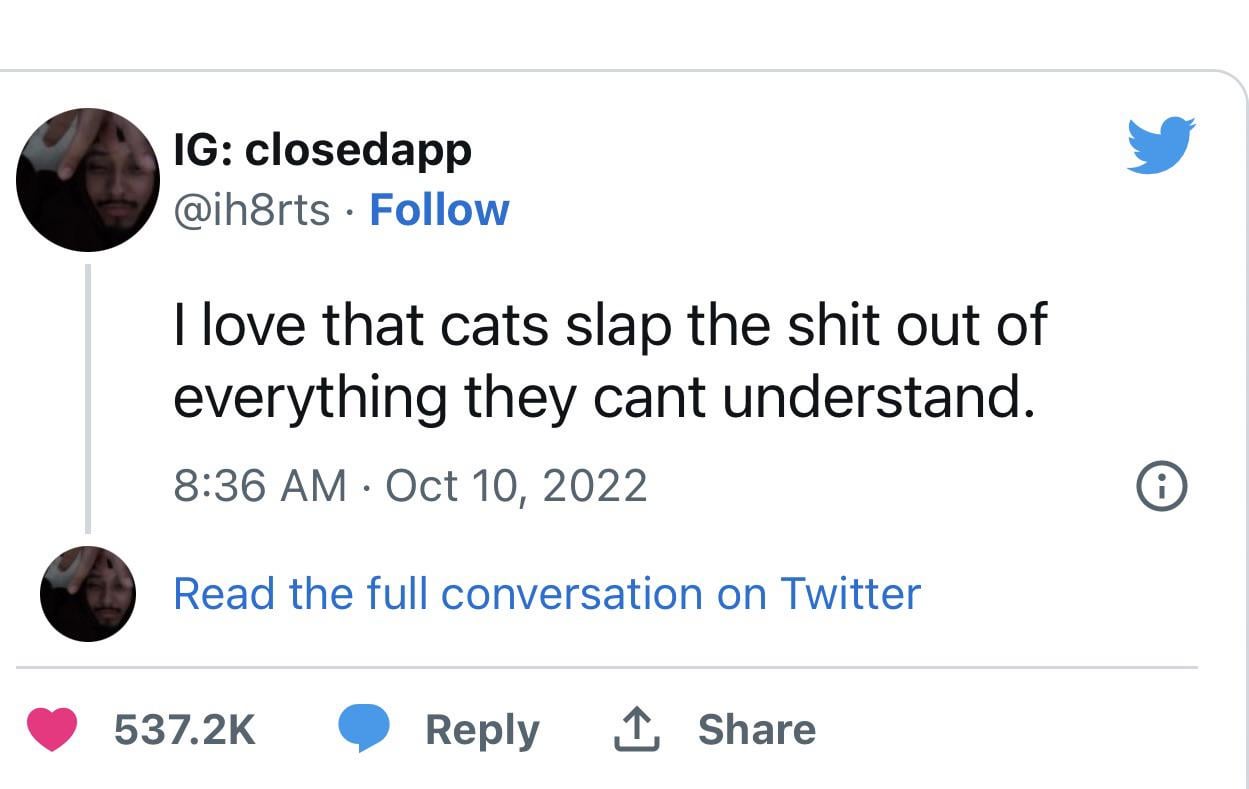Screen dimensions: 1249x789
Task: Click the 537.2K likes count
Action: coord(184,729)
